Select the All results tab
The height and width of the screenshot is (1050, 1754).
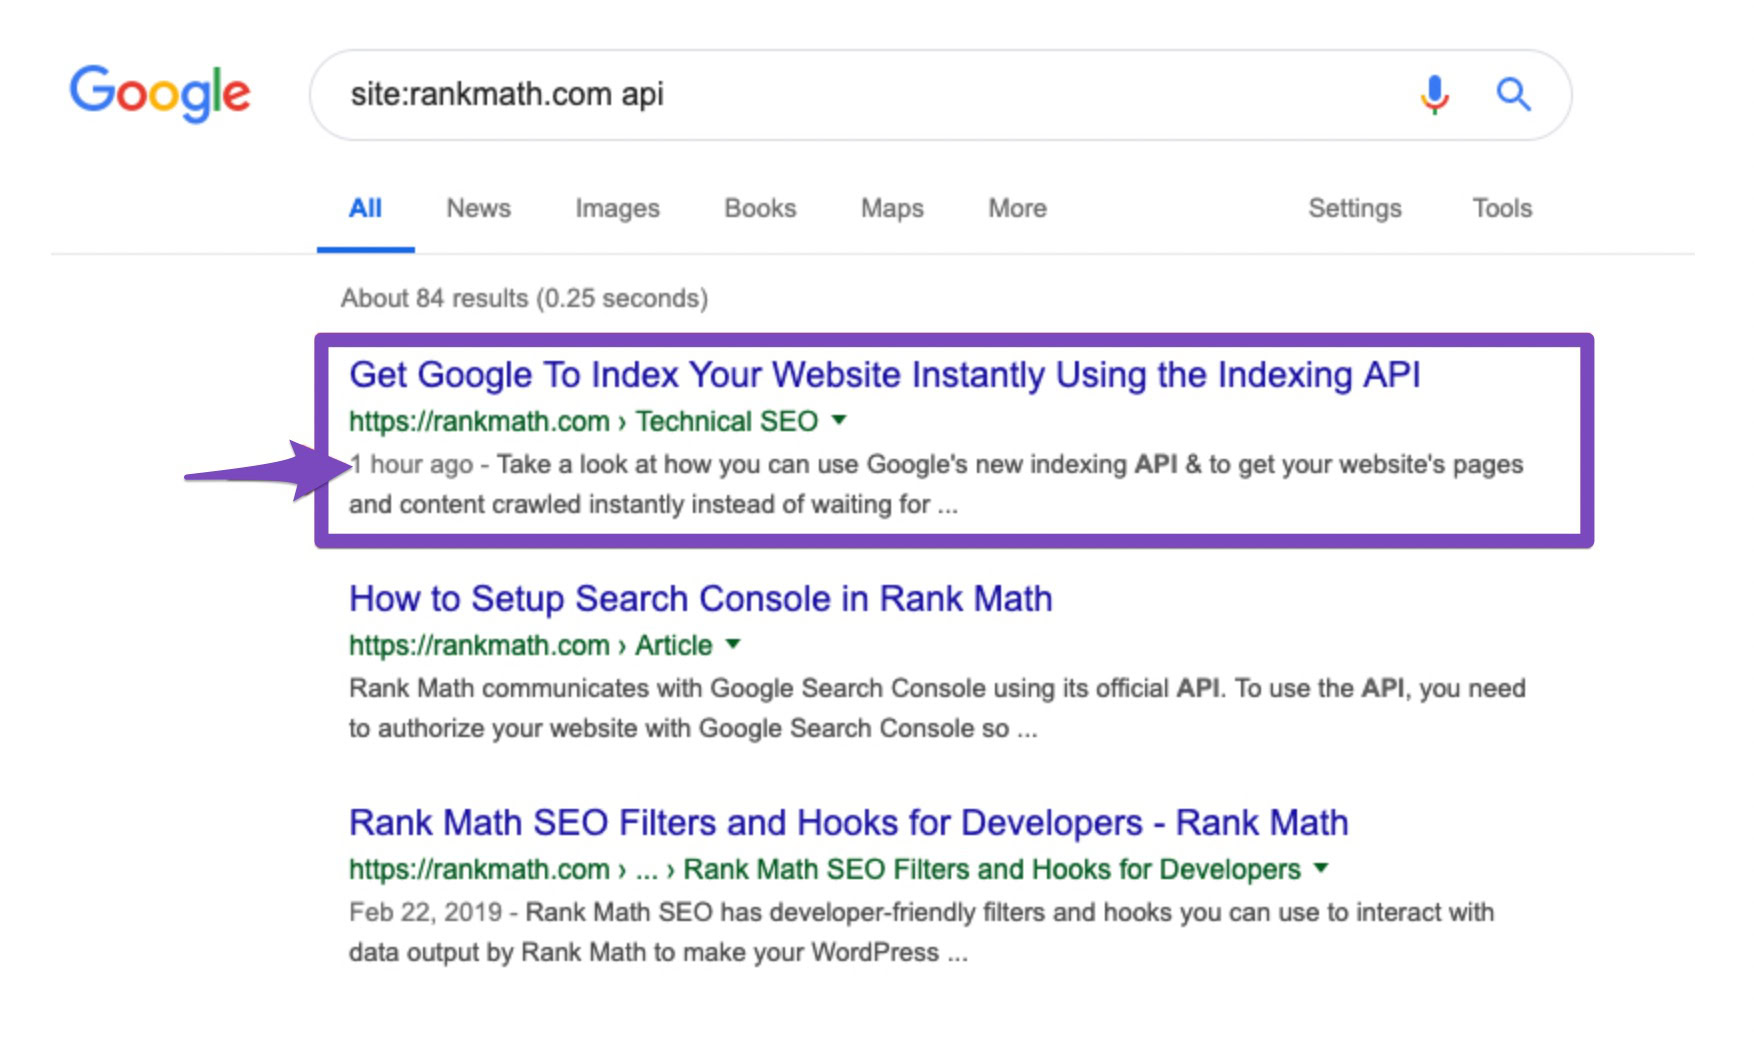365,208
